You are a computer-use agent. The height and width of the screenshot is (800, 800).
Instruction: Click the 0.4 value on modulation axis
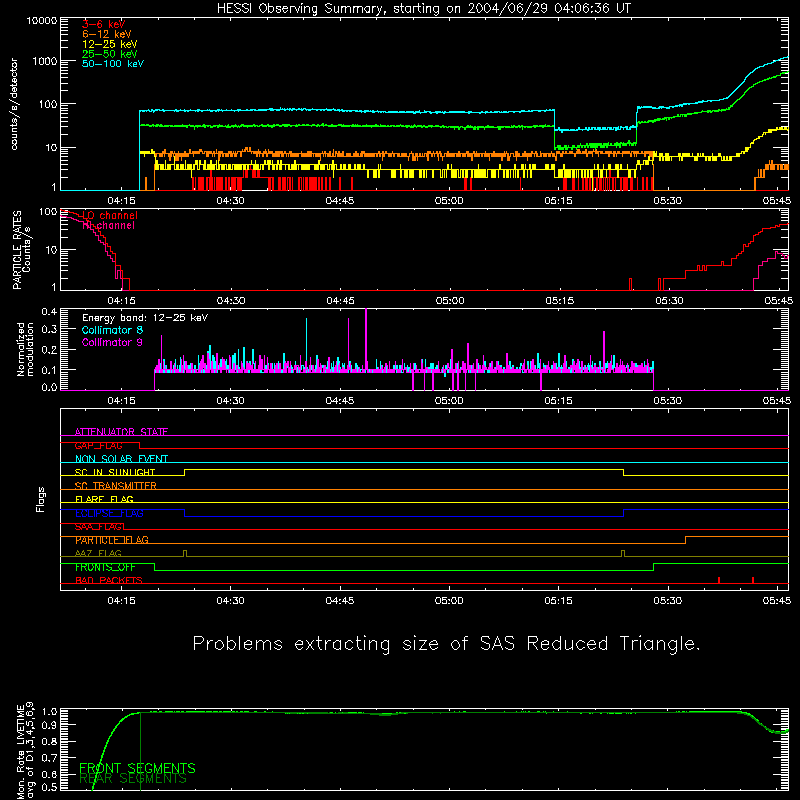click(x=49, y=311)
